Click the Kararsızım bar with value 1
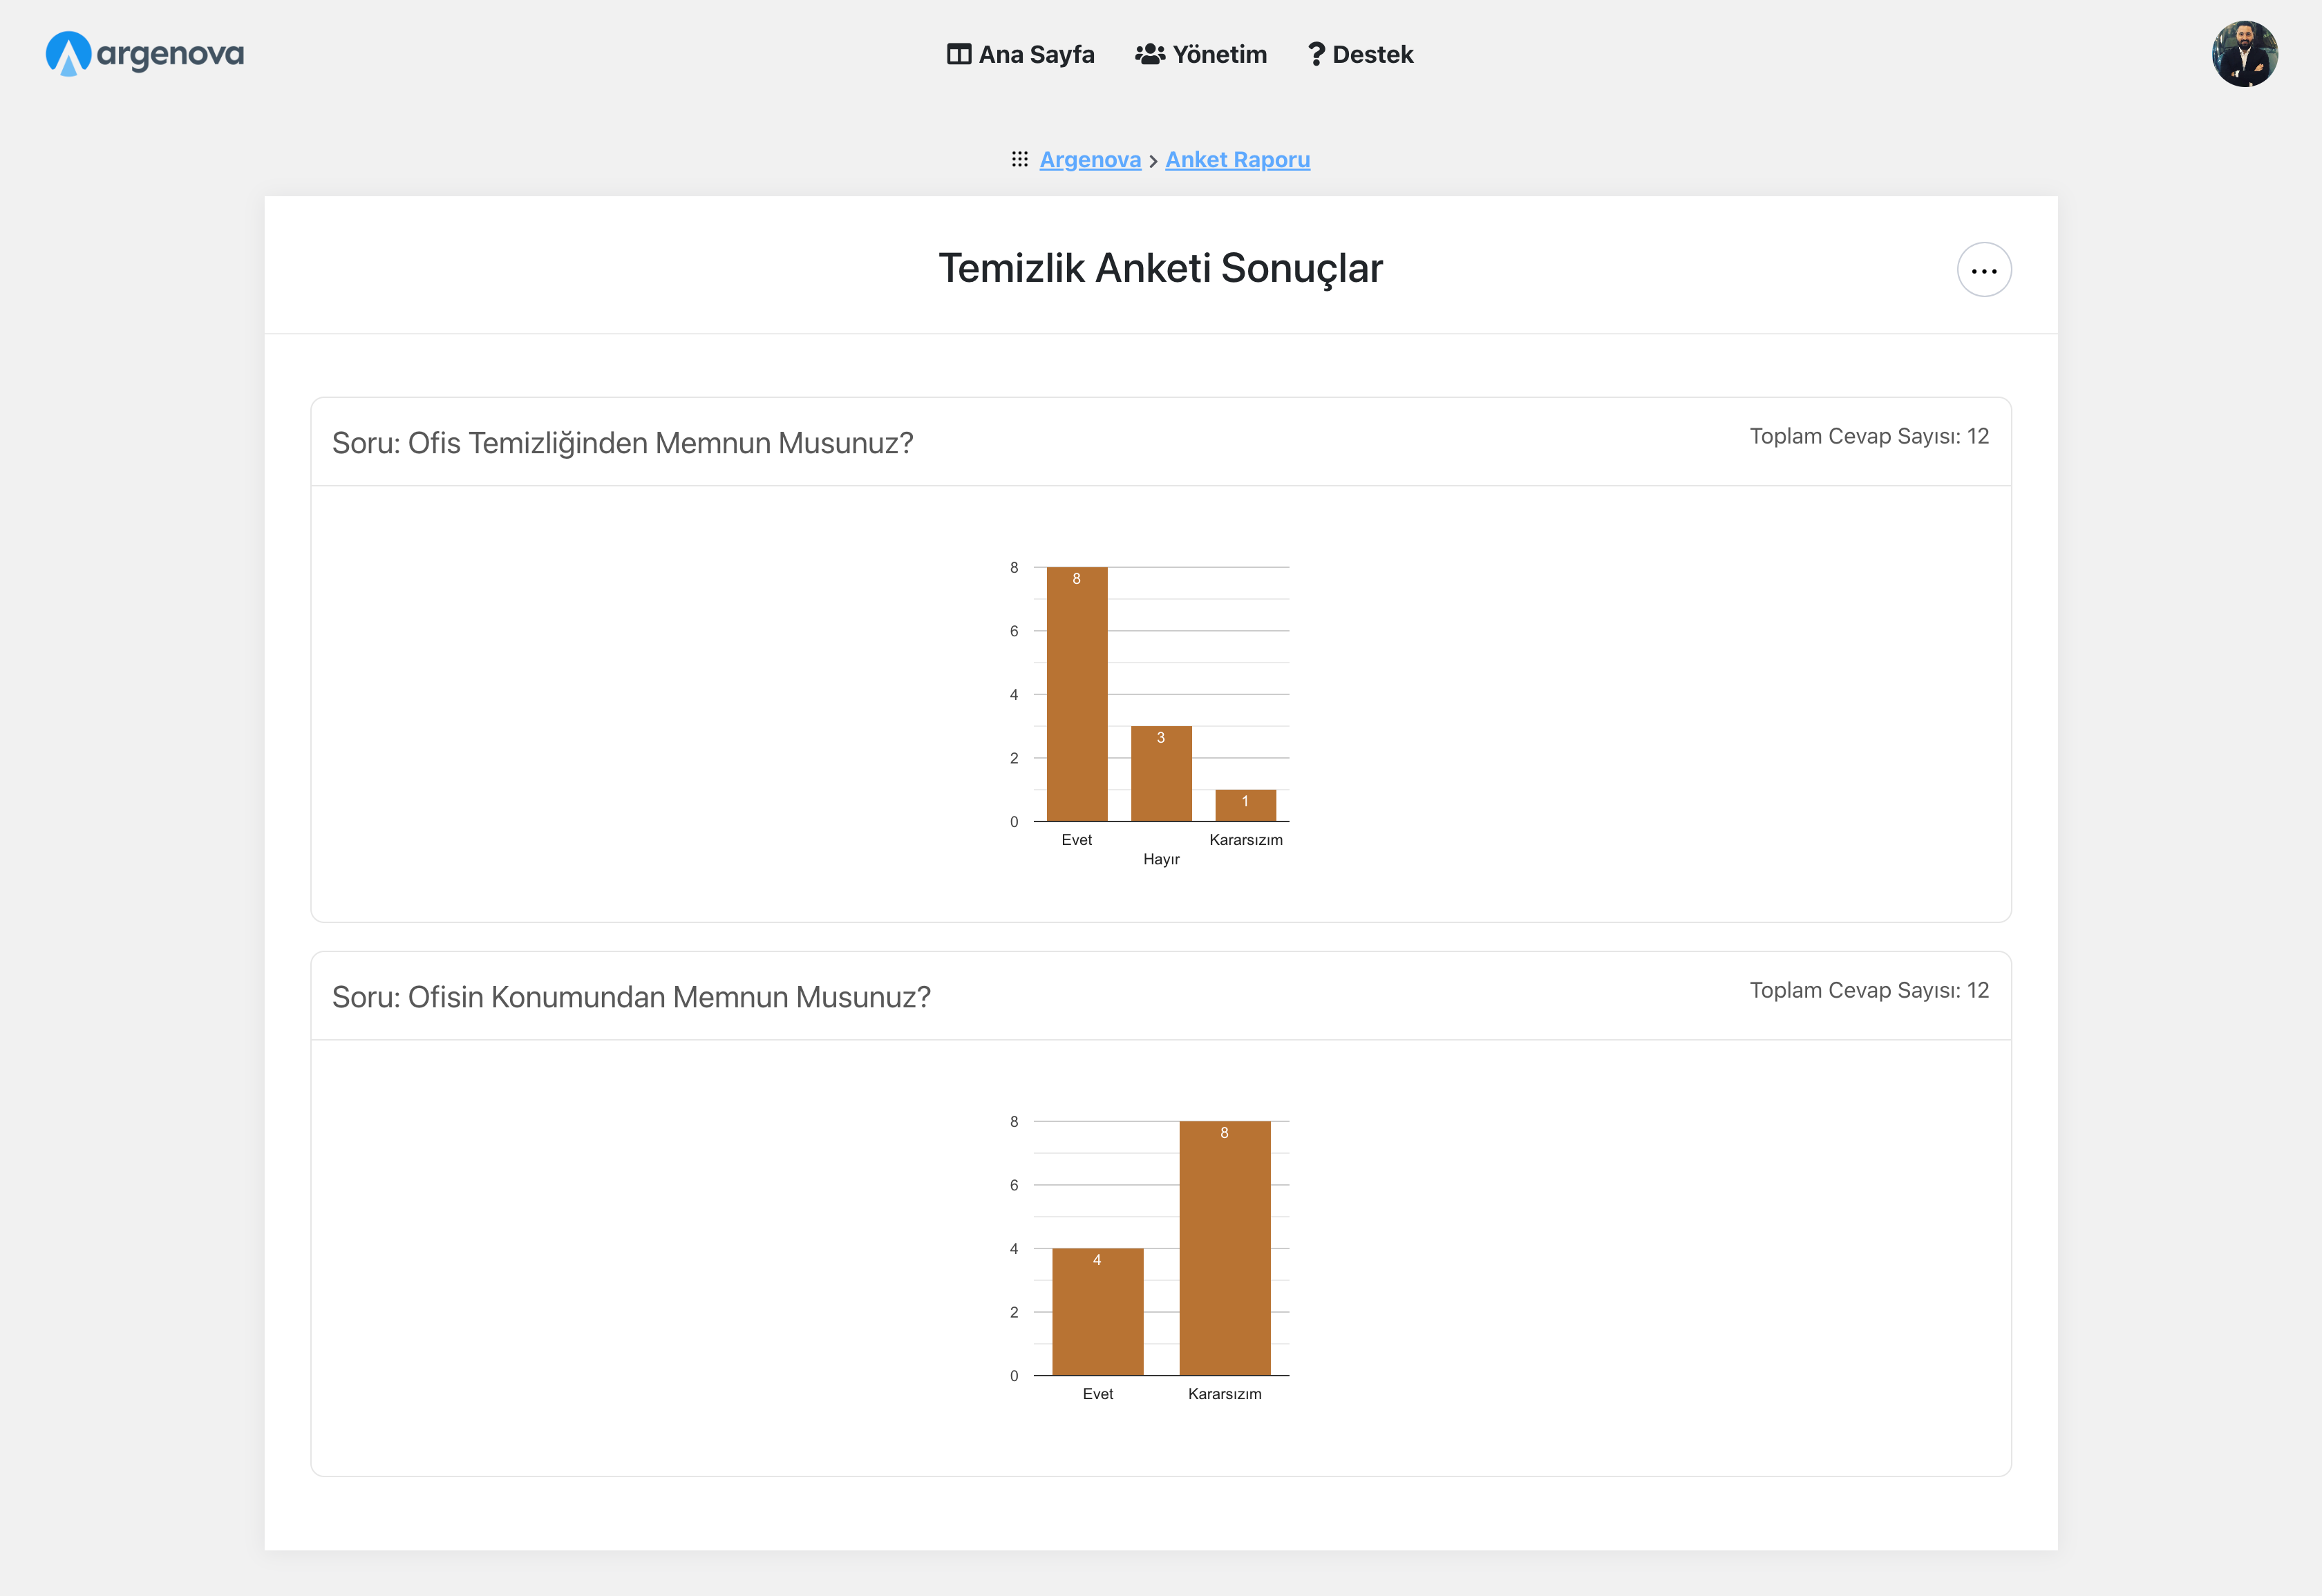Image resolution: width=2322 pixels, height=1596 pixels. tap(1245, 805)
